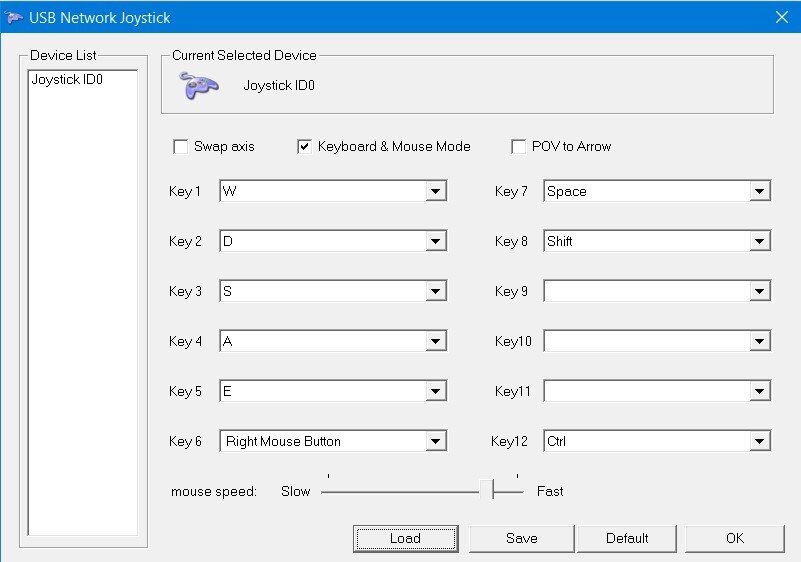Screen dimensions: 801x562
Task: Reset settings with the Default button
Action: (x=627, y=538)
